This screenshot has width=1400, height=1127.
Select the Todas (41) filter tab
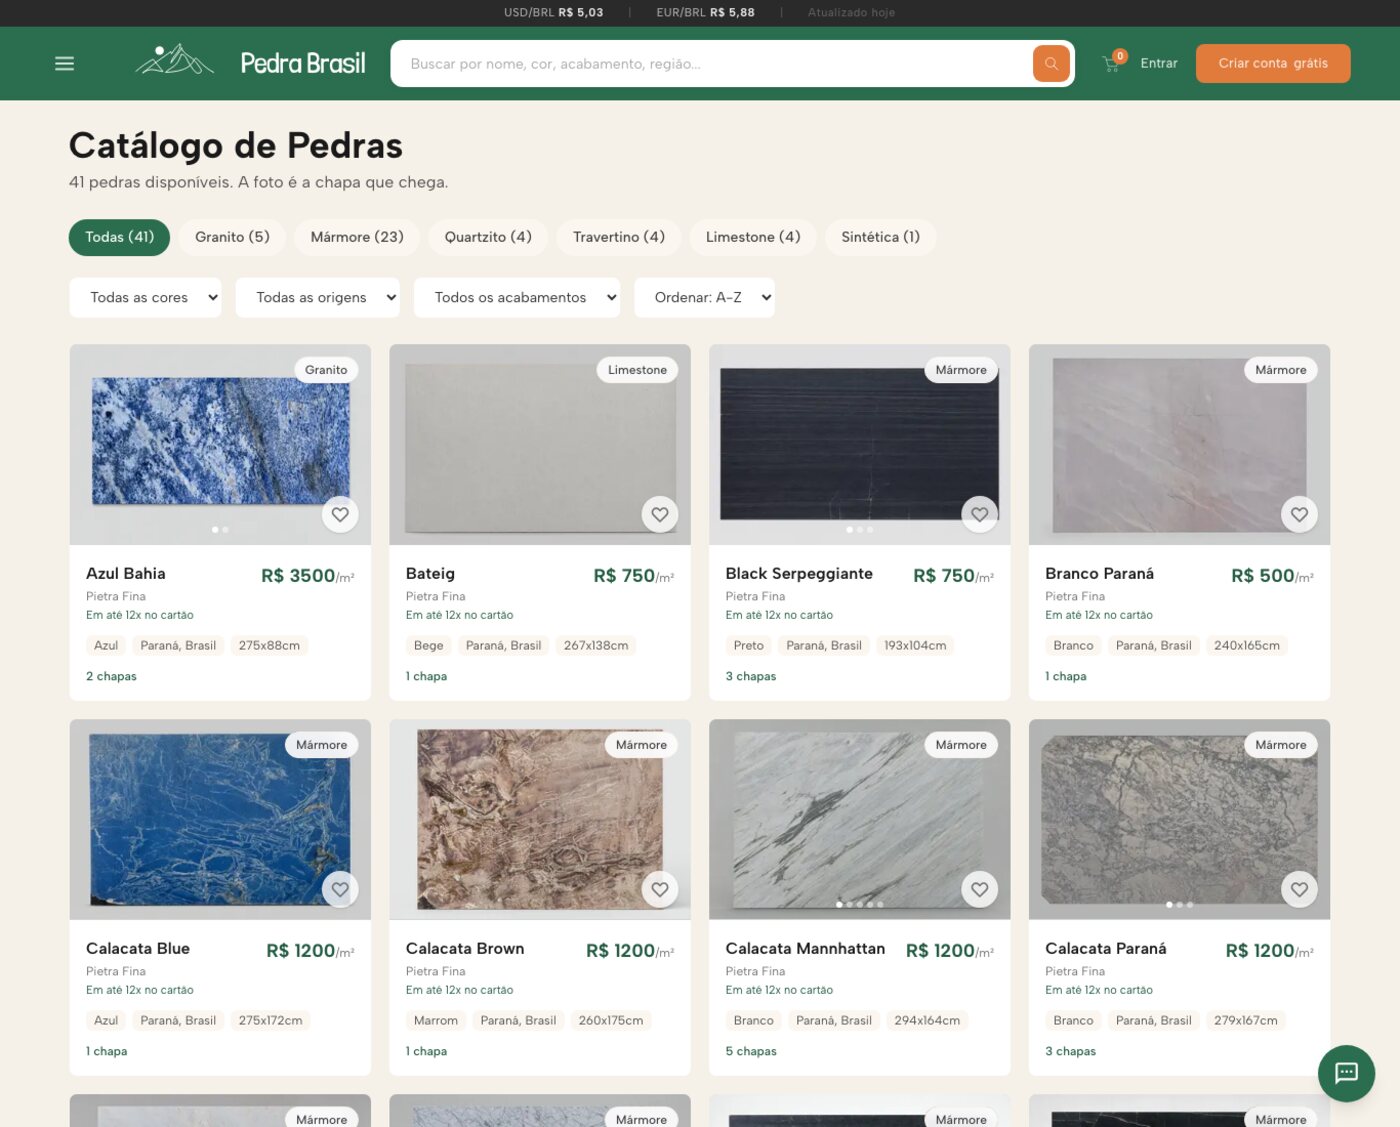pos(119,237)
